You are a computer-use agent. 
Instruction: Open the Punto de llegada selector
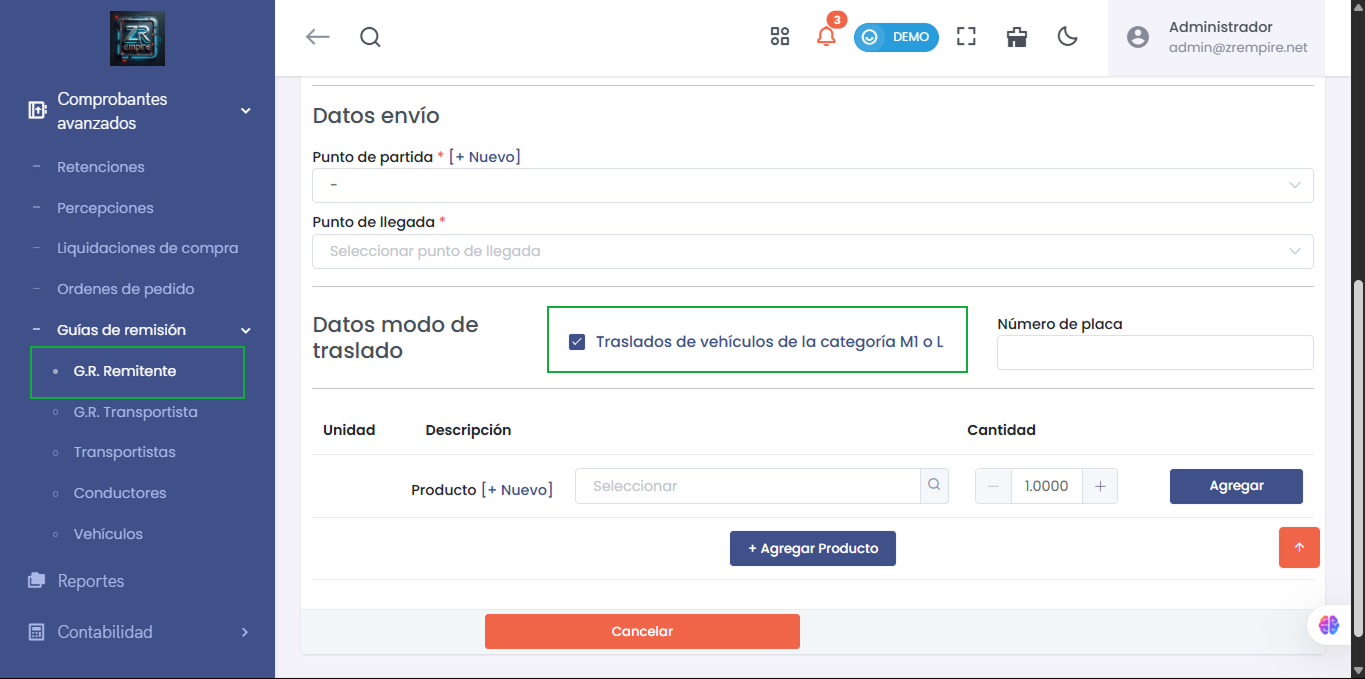pos(812,251)
